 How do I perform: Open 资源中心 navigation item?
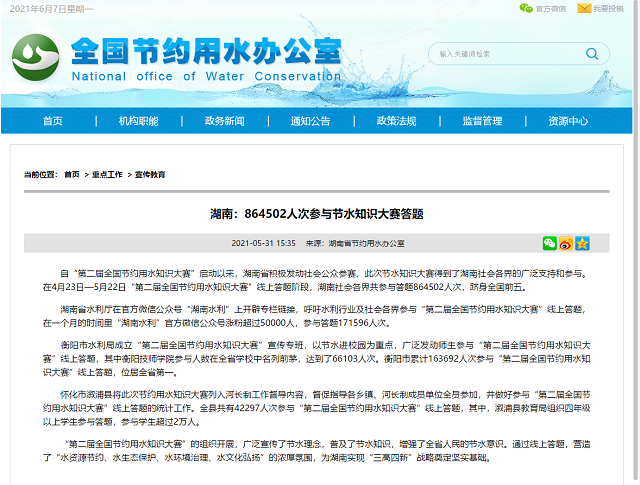(568, 121)
